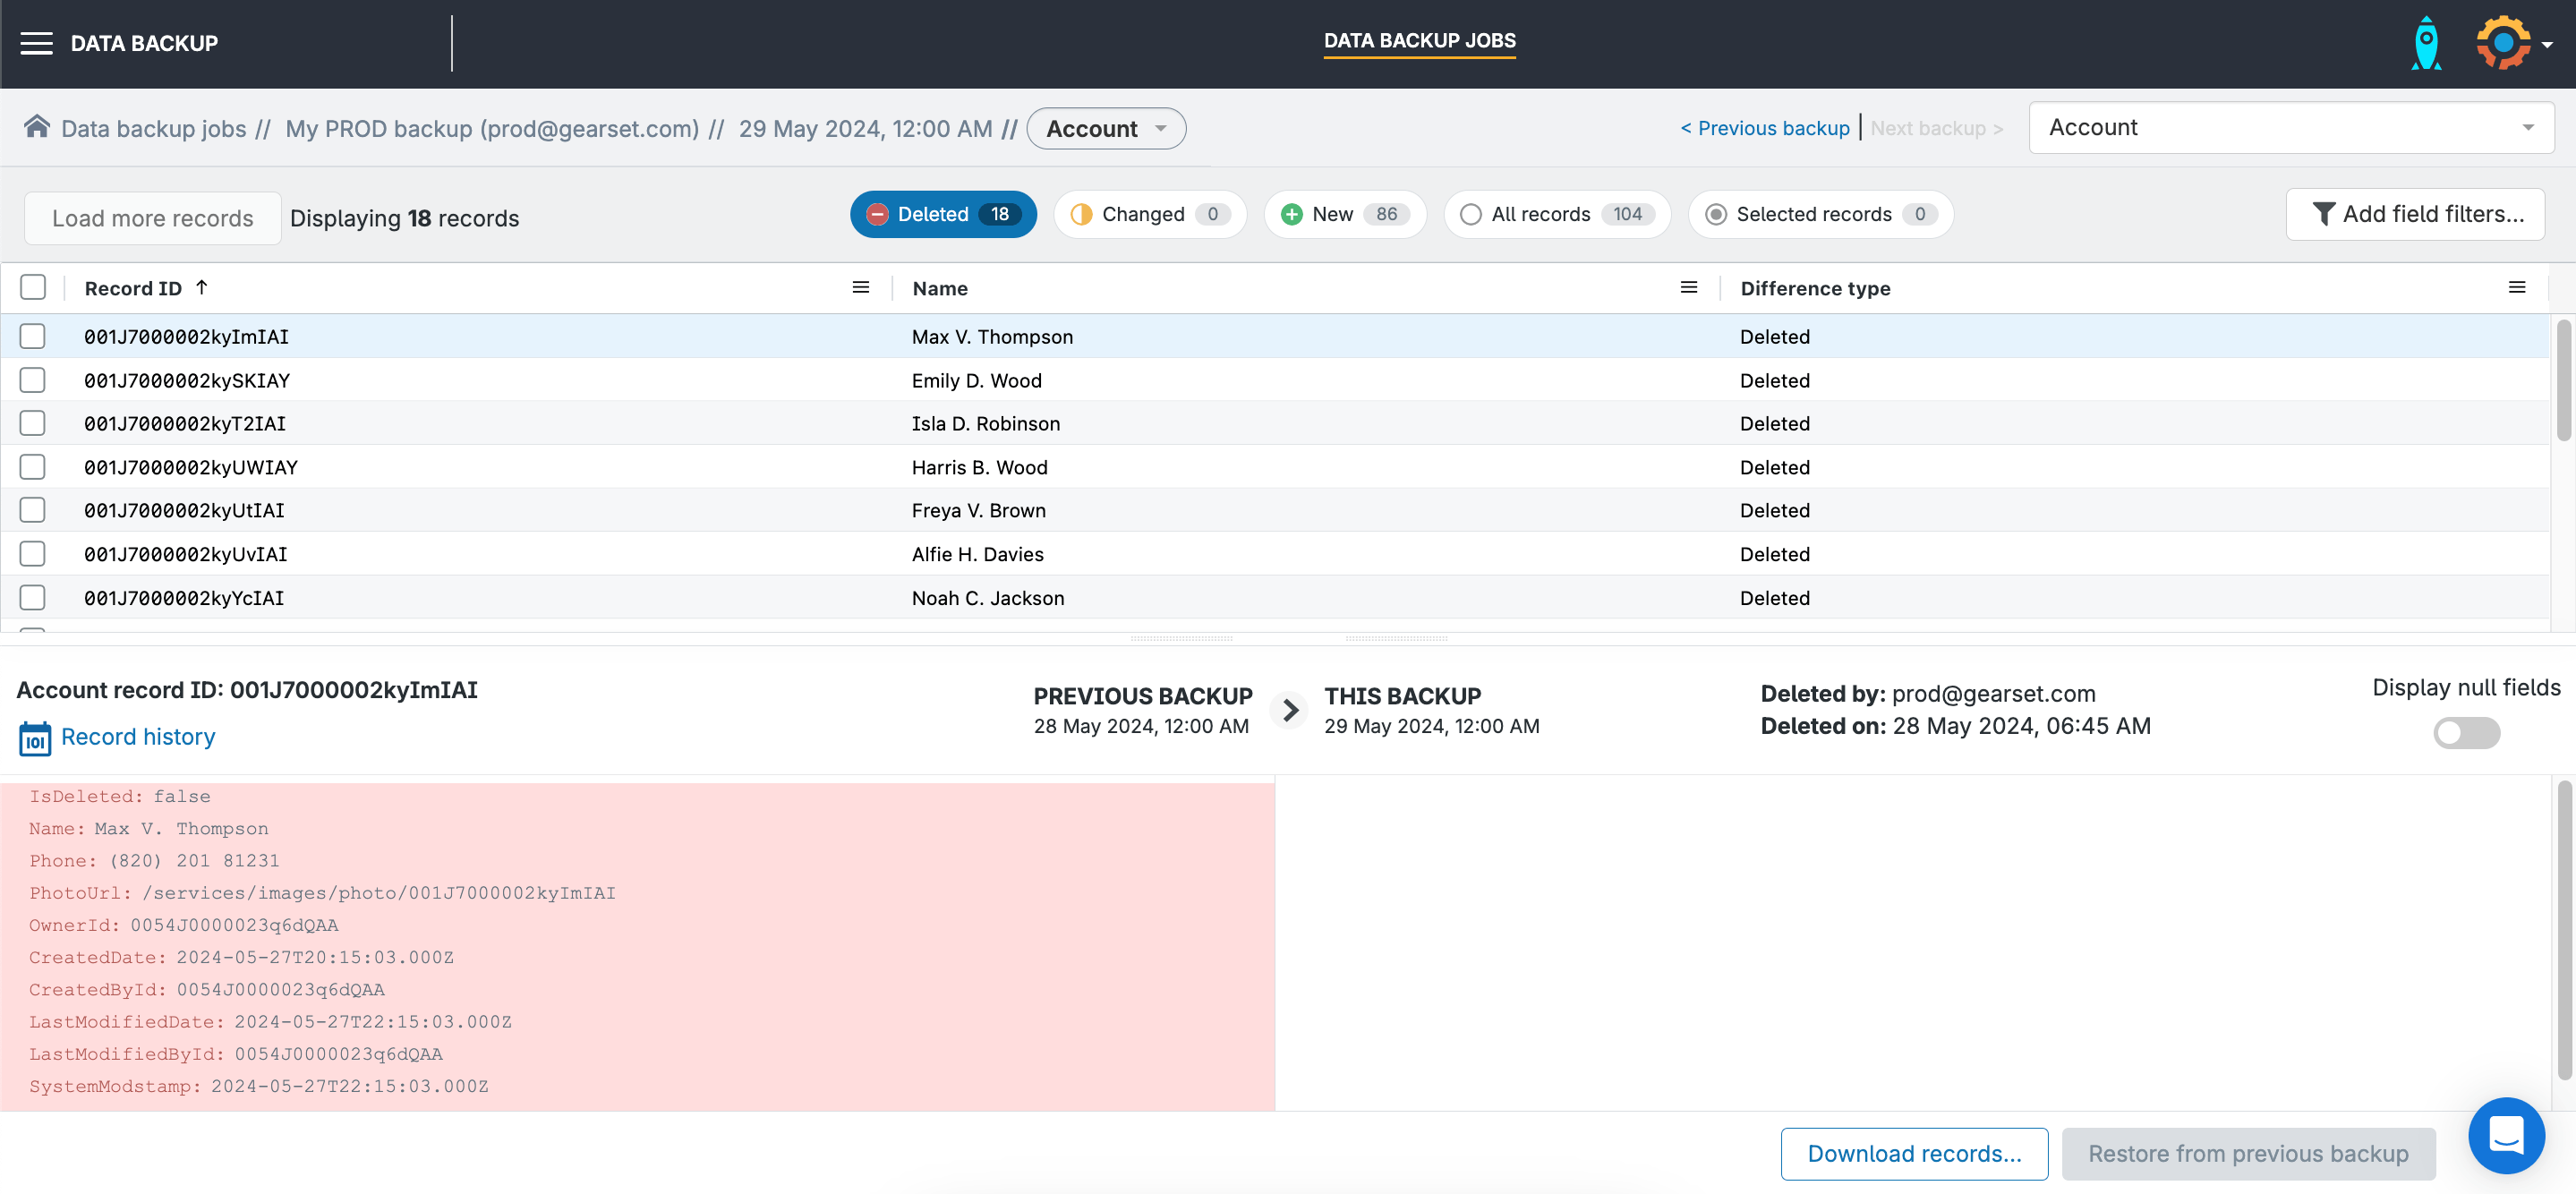The image size is (2576, 1194).
Task: Open the hamburger navigation menu
Action: point(36,43)
